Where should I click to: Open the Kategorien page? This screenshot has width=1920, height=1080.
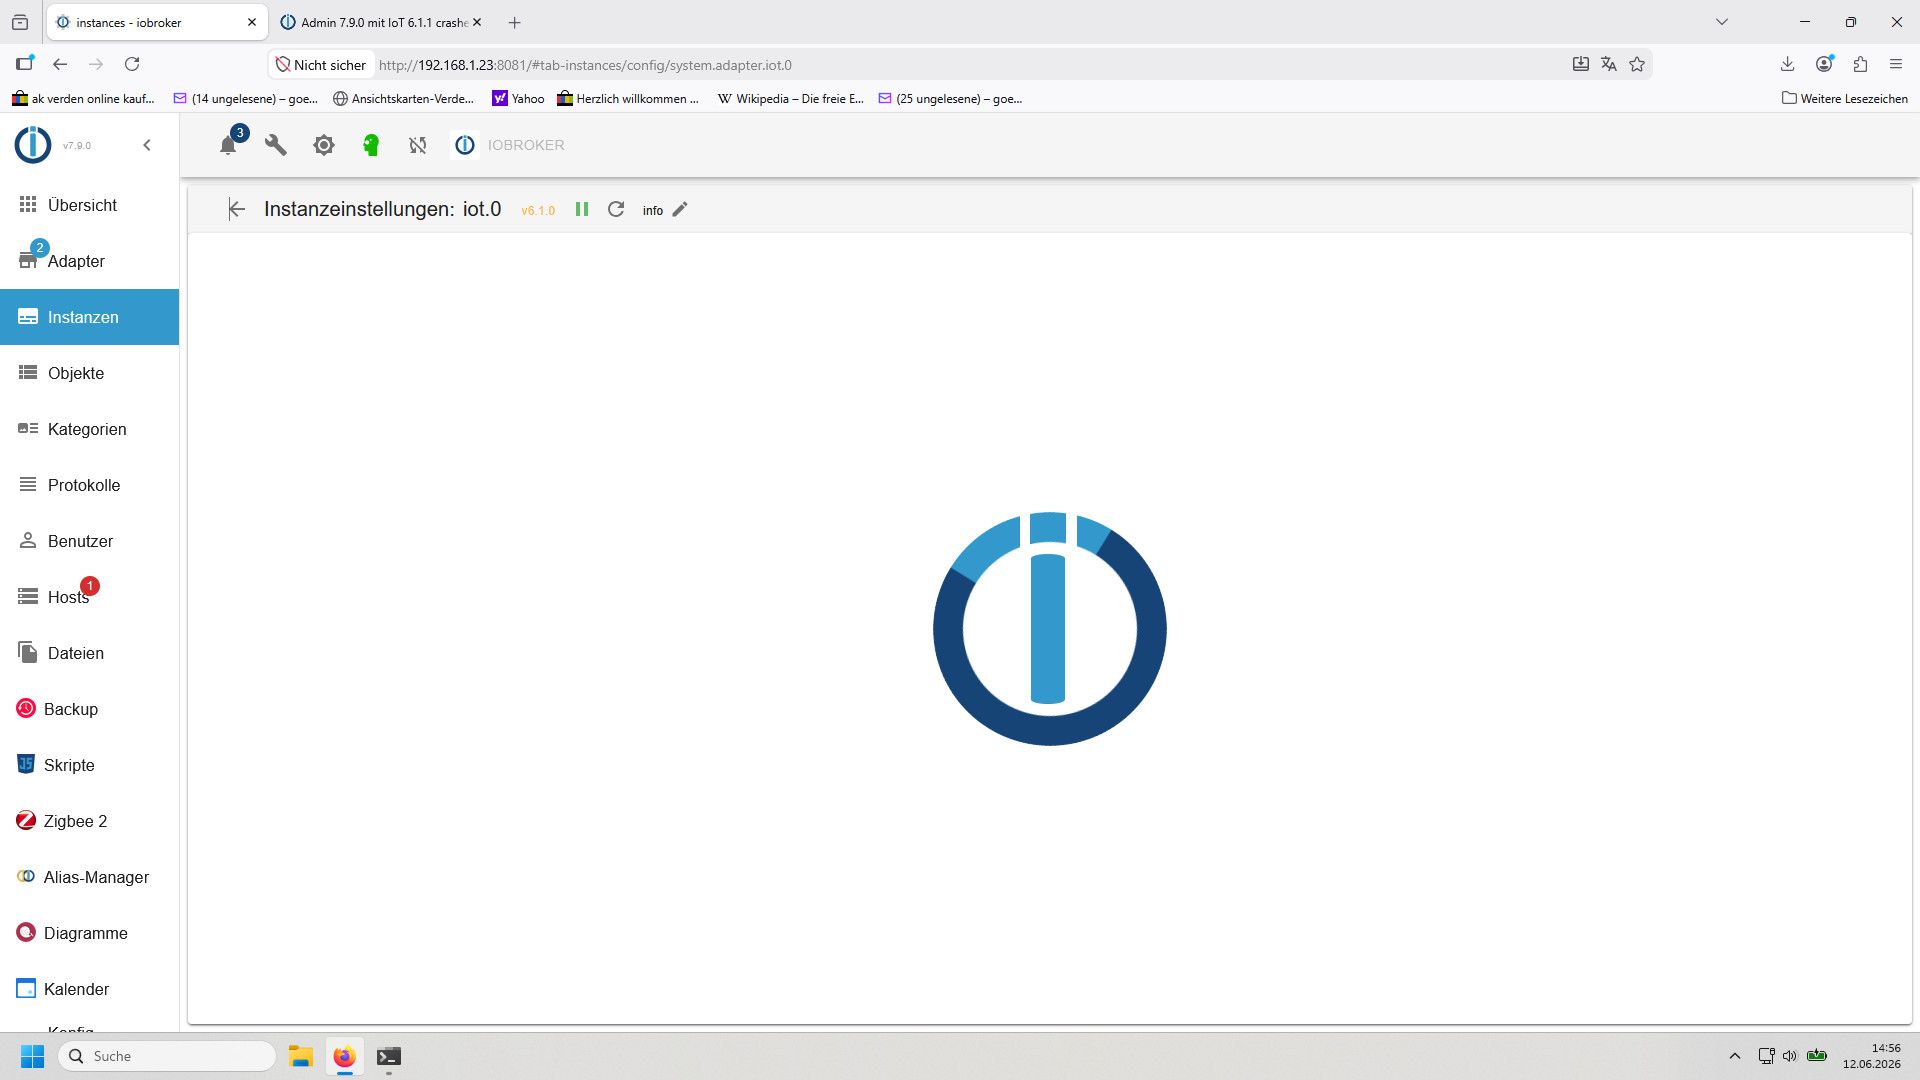click(90, 429)
